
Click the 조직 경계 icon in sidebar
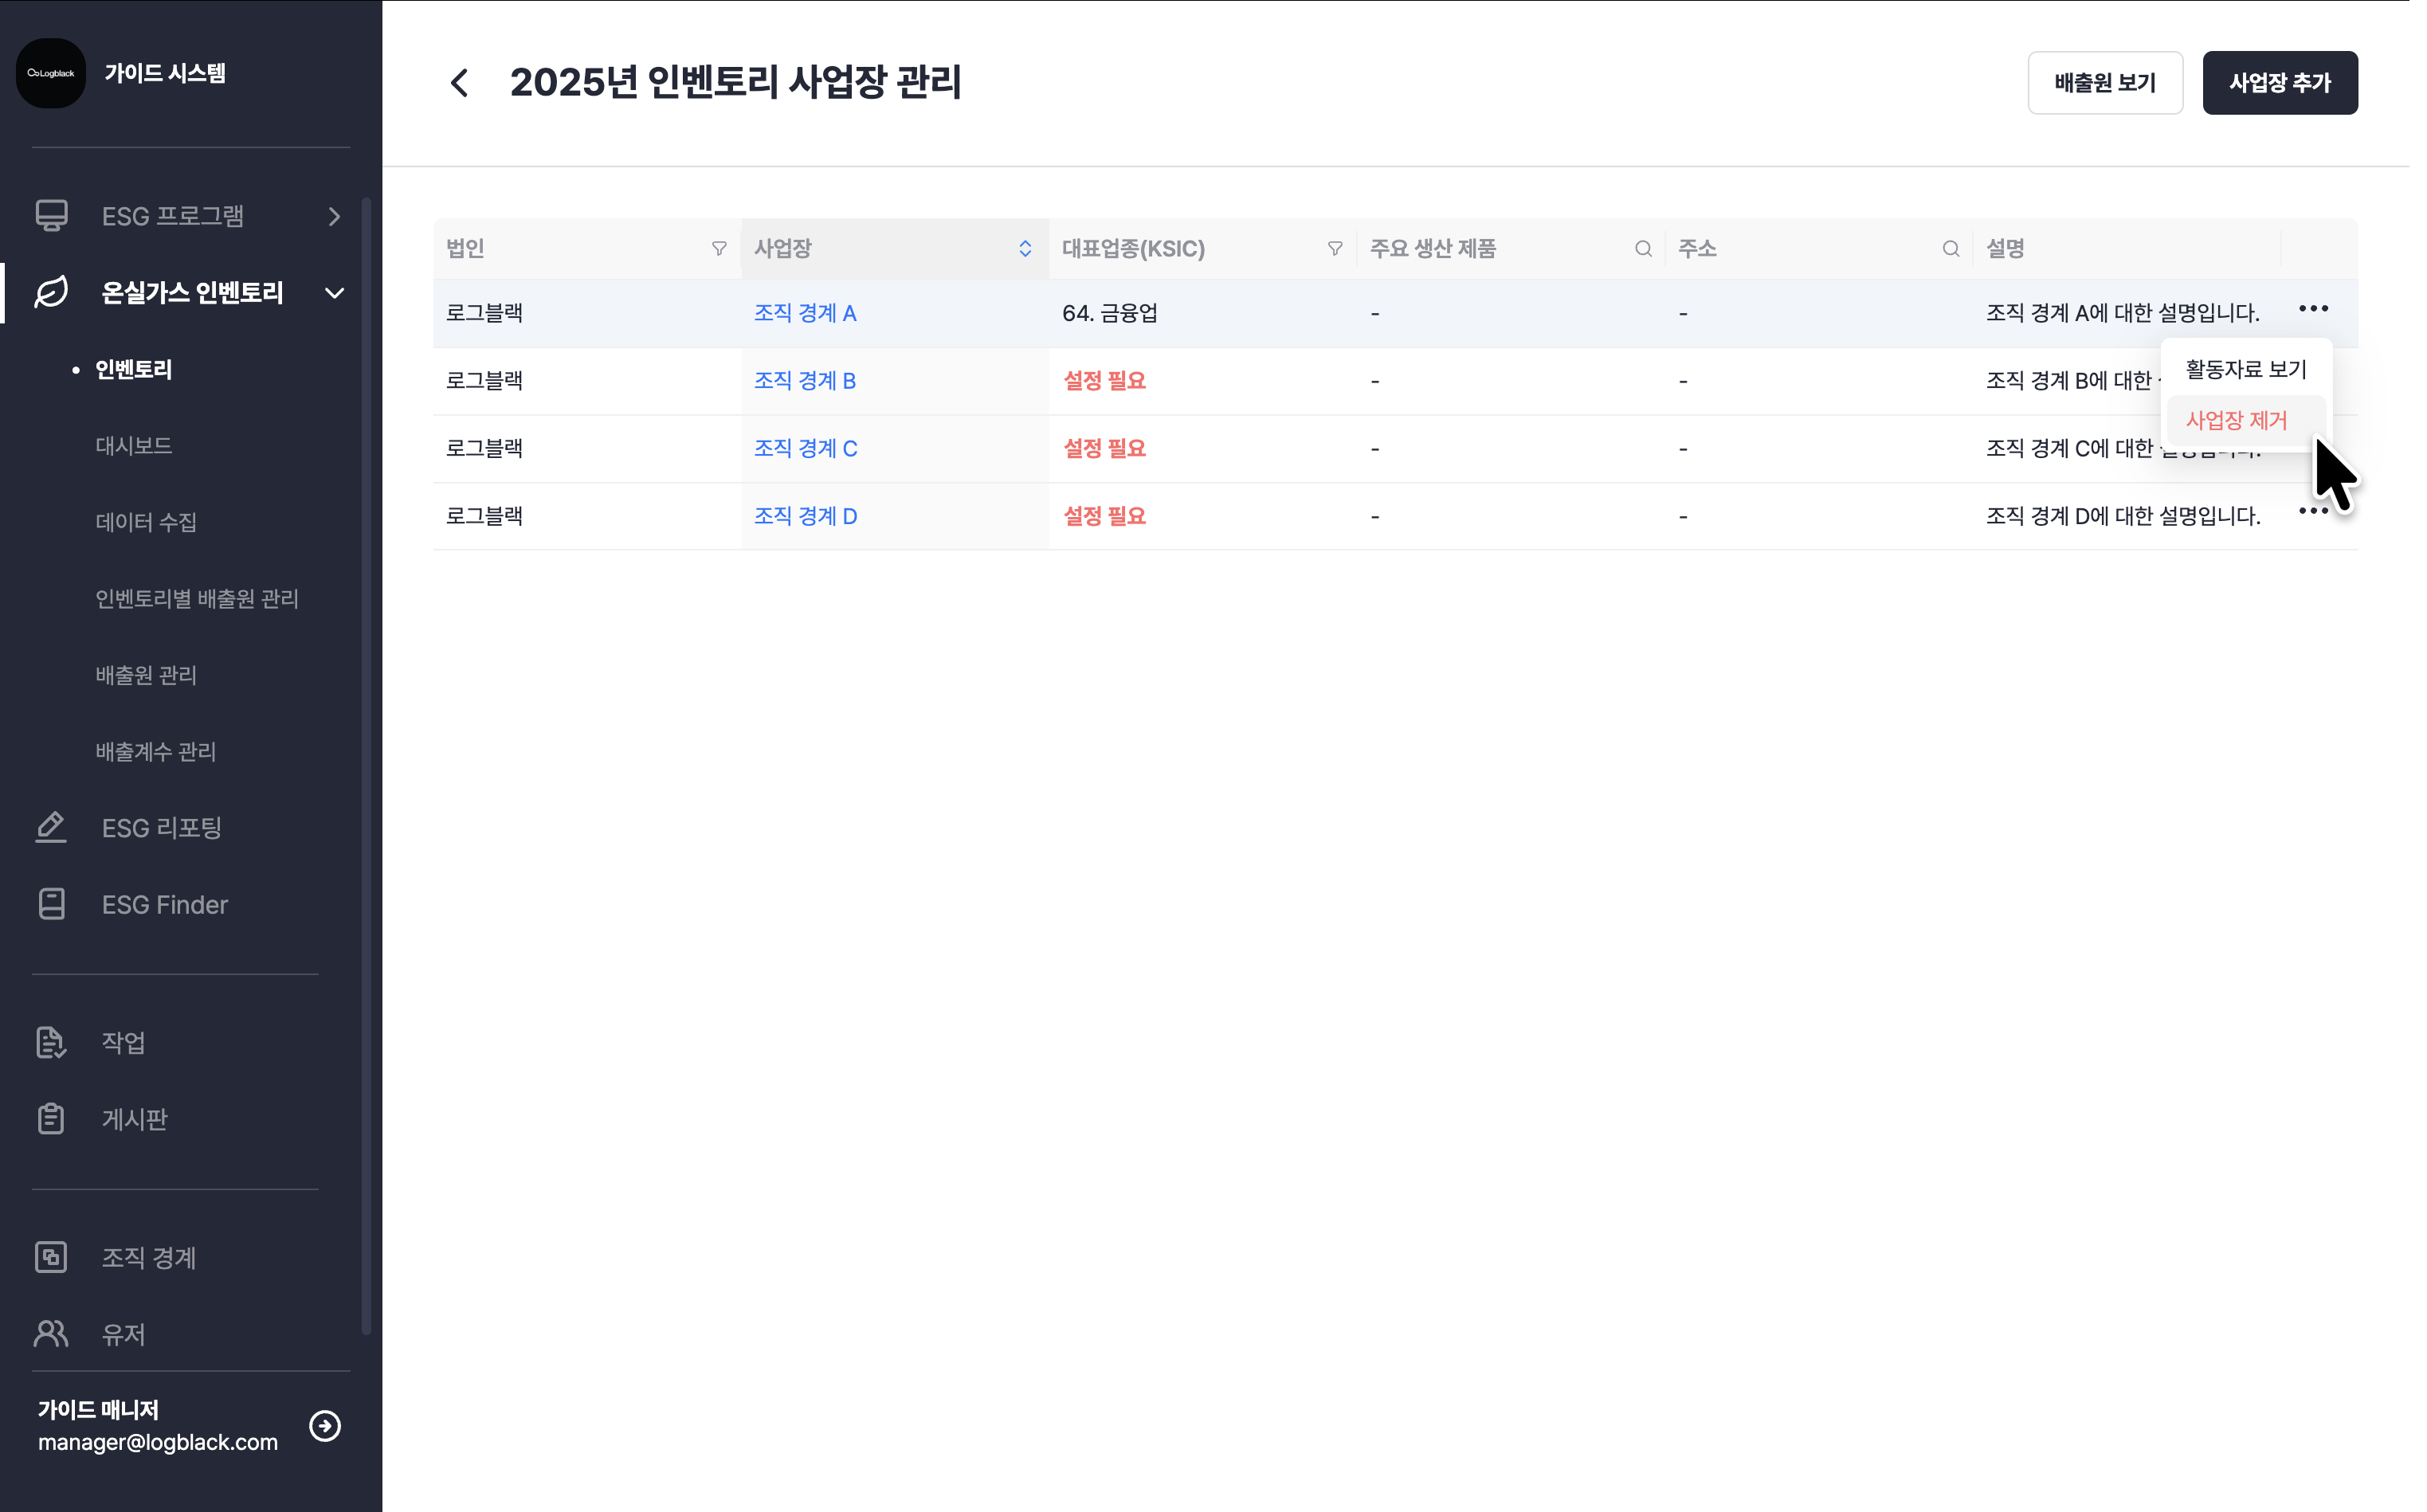(51, 1257)
